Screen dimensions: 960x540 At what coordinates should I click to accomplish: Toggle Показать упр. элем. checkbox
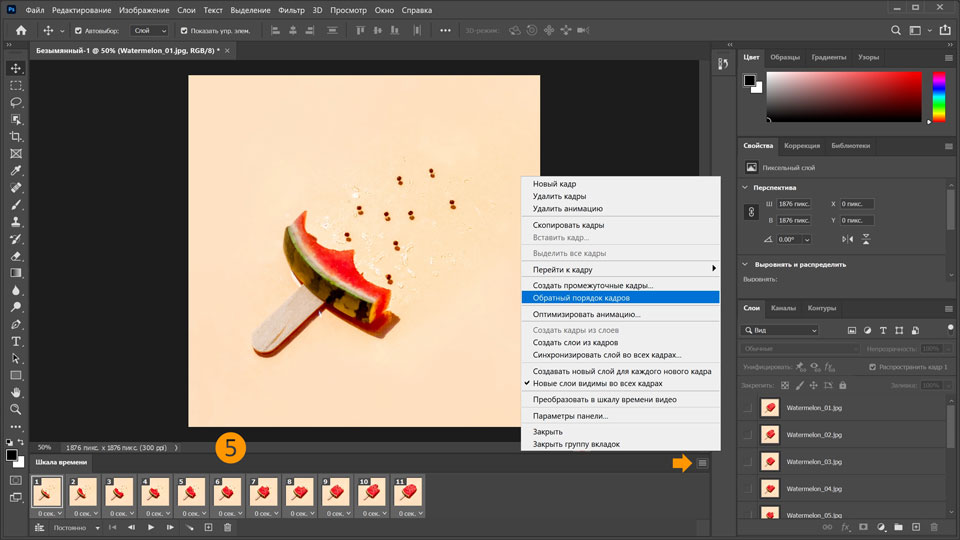pos(184,30)
